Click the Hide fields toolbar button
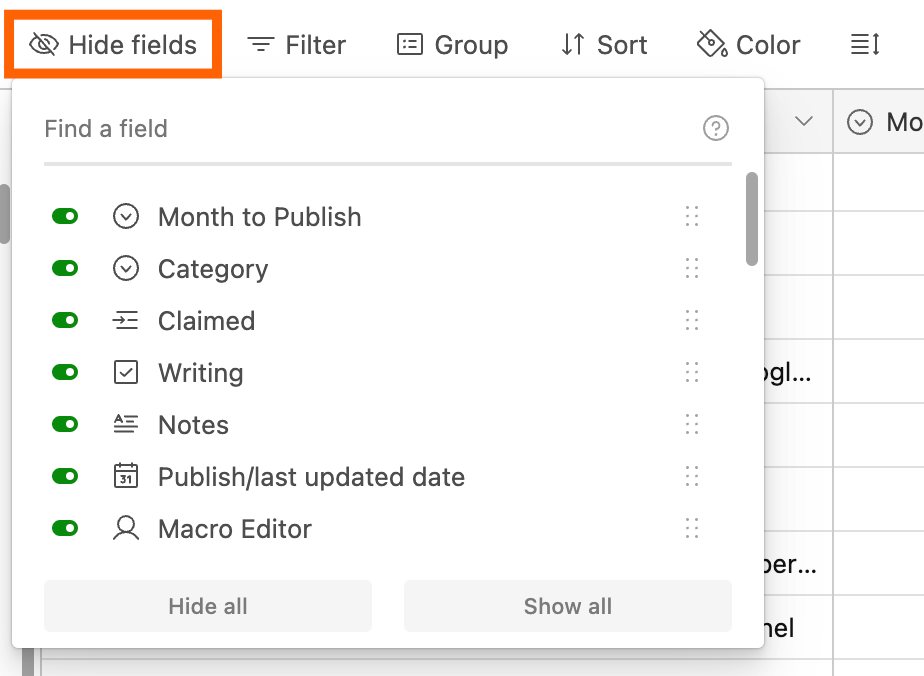This screenshot has width=924, height=676. click(113, 45)
